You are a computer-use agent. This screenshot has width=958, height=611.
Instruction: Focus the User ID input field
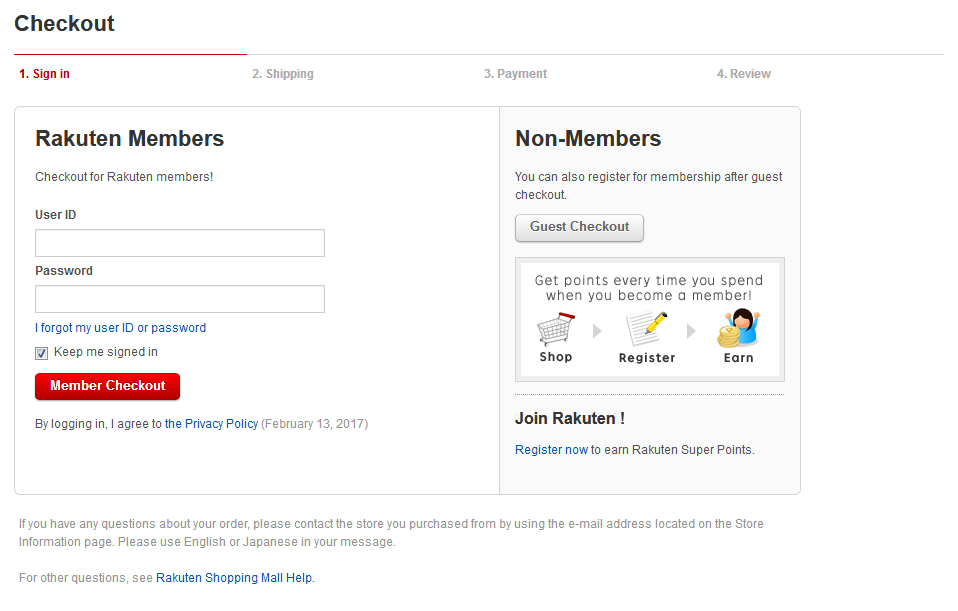pos(180,243)
